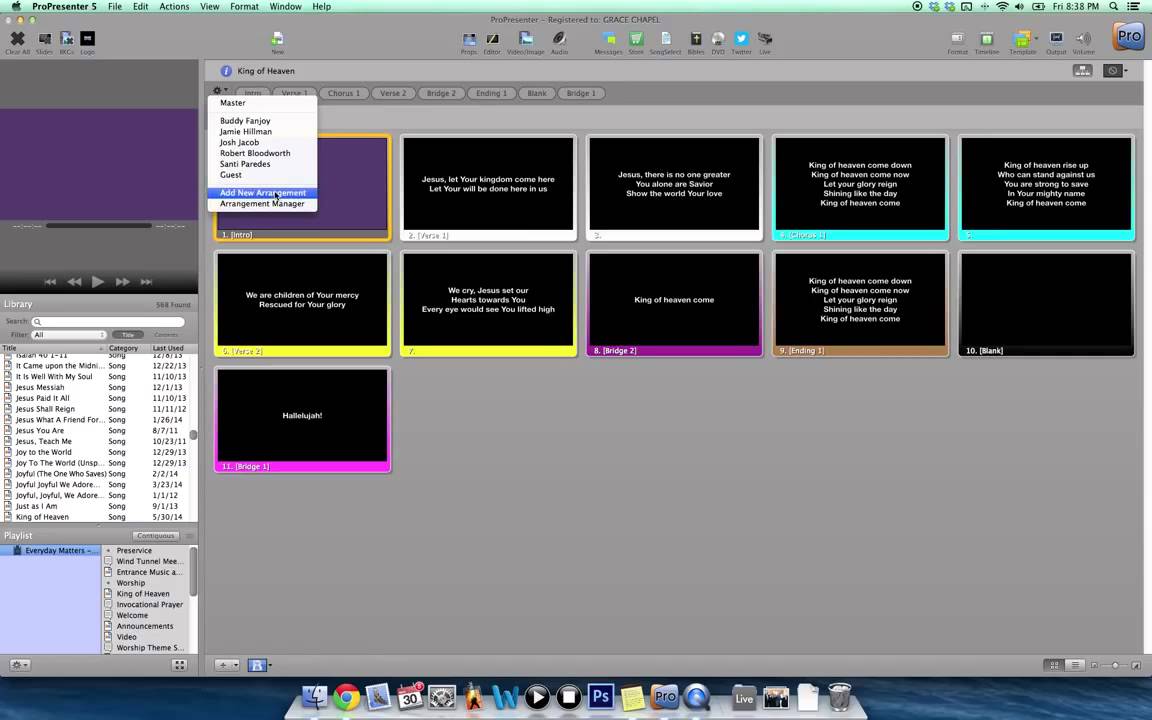Viewport: 1152px width, 720px height.
Task: Click the Live toolbar icon
Action: coord(765,42)
